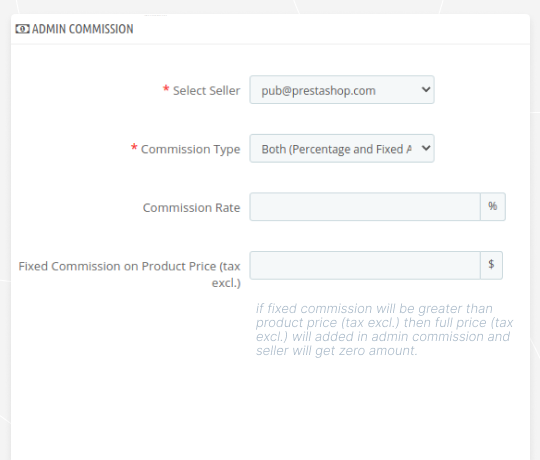Click the Fixed Commission on Product Price label
This screenshot has height=460, width=540.
pos(129,274)
